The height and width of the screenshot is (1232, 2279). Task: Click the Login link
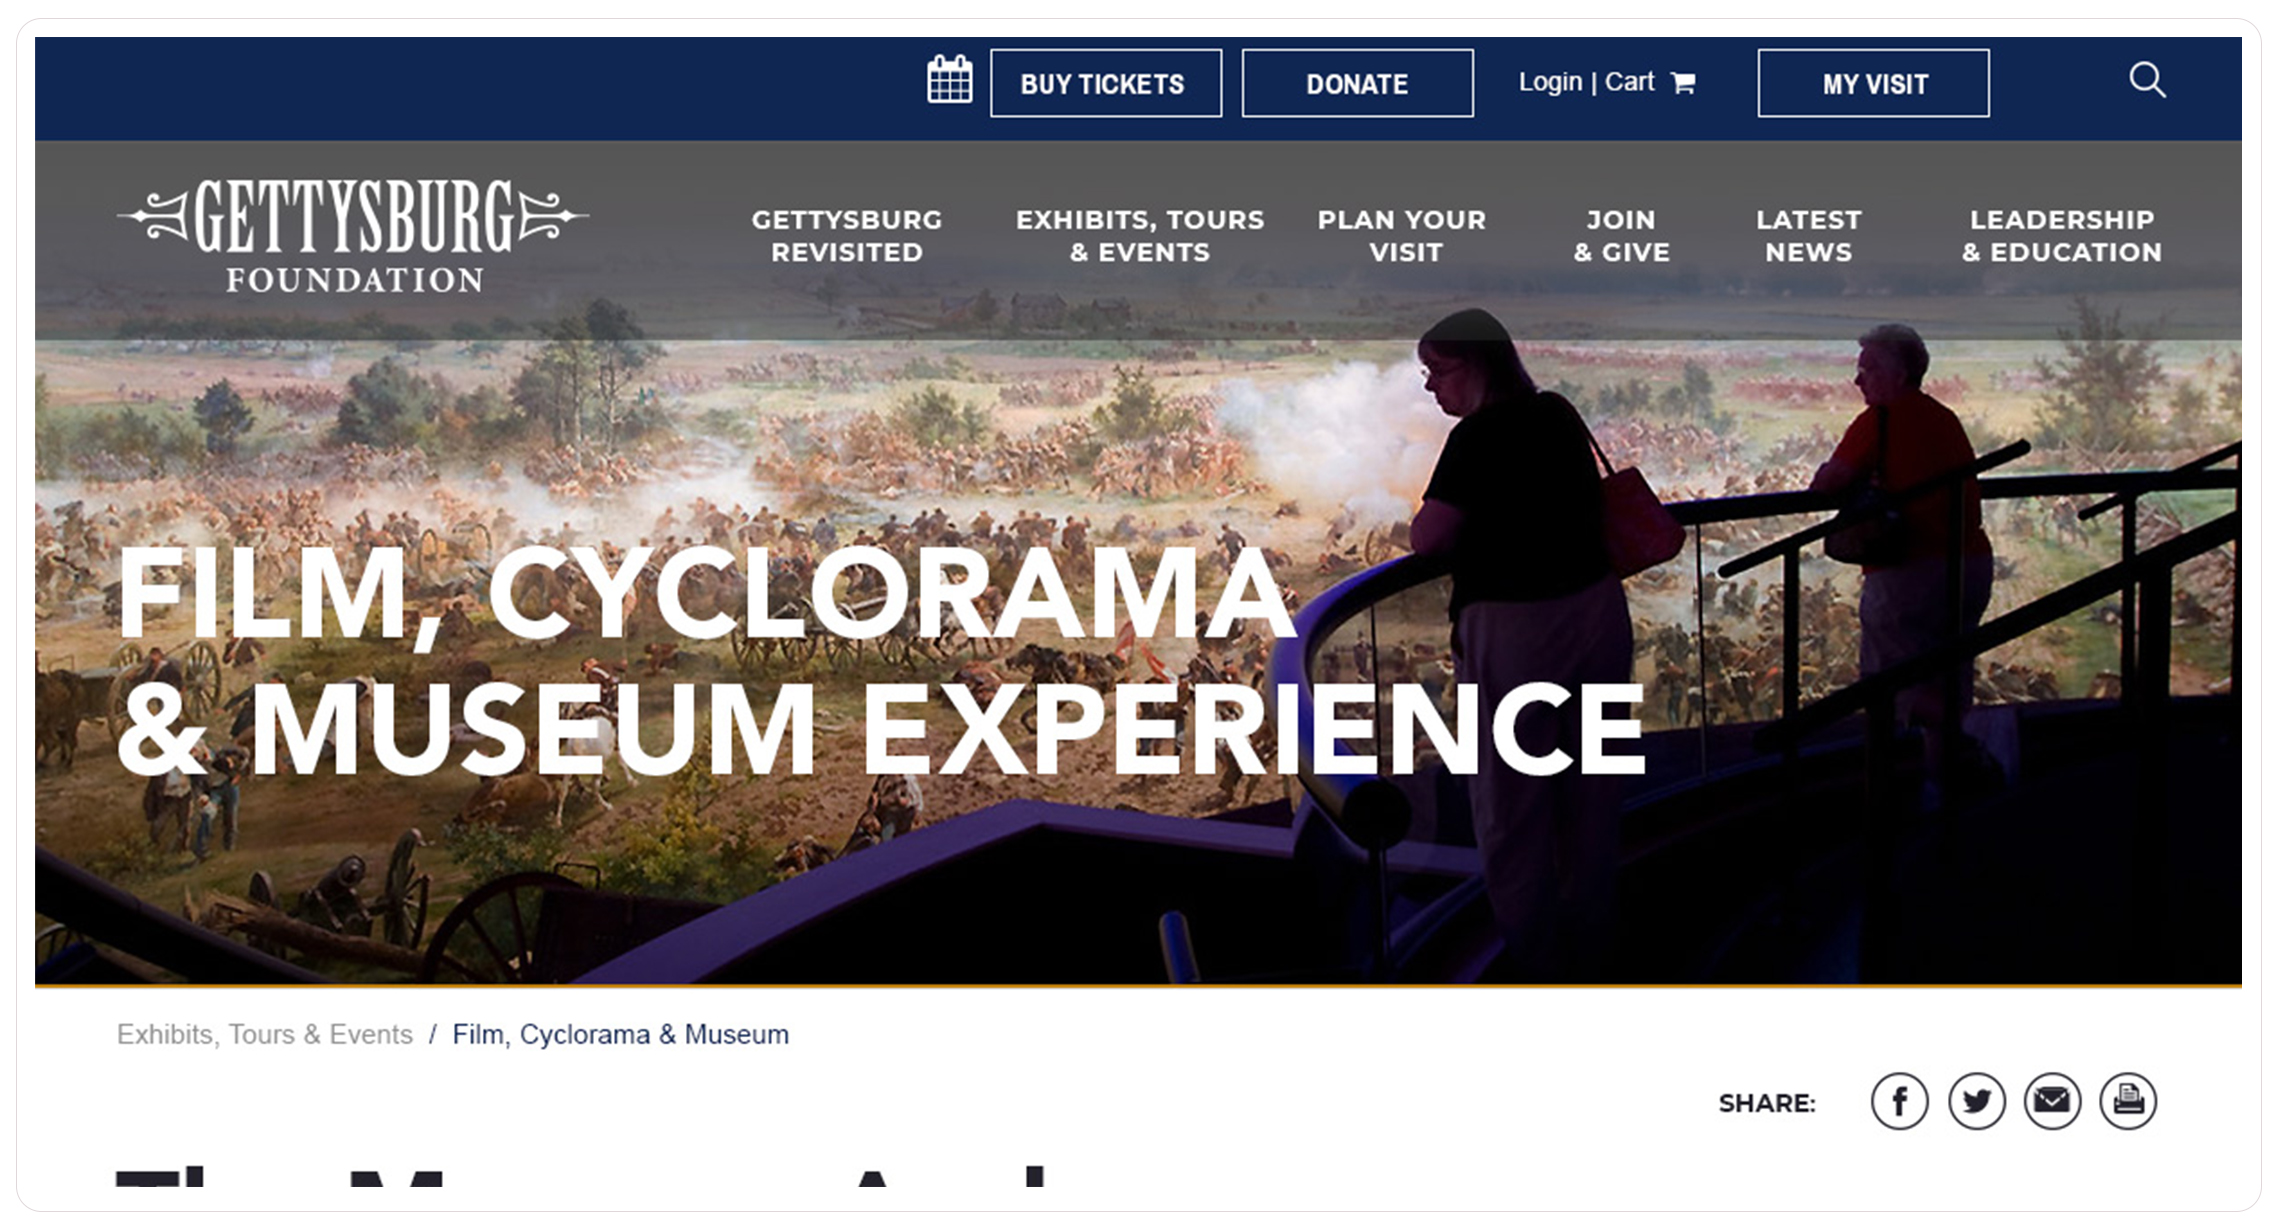1550,82
